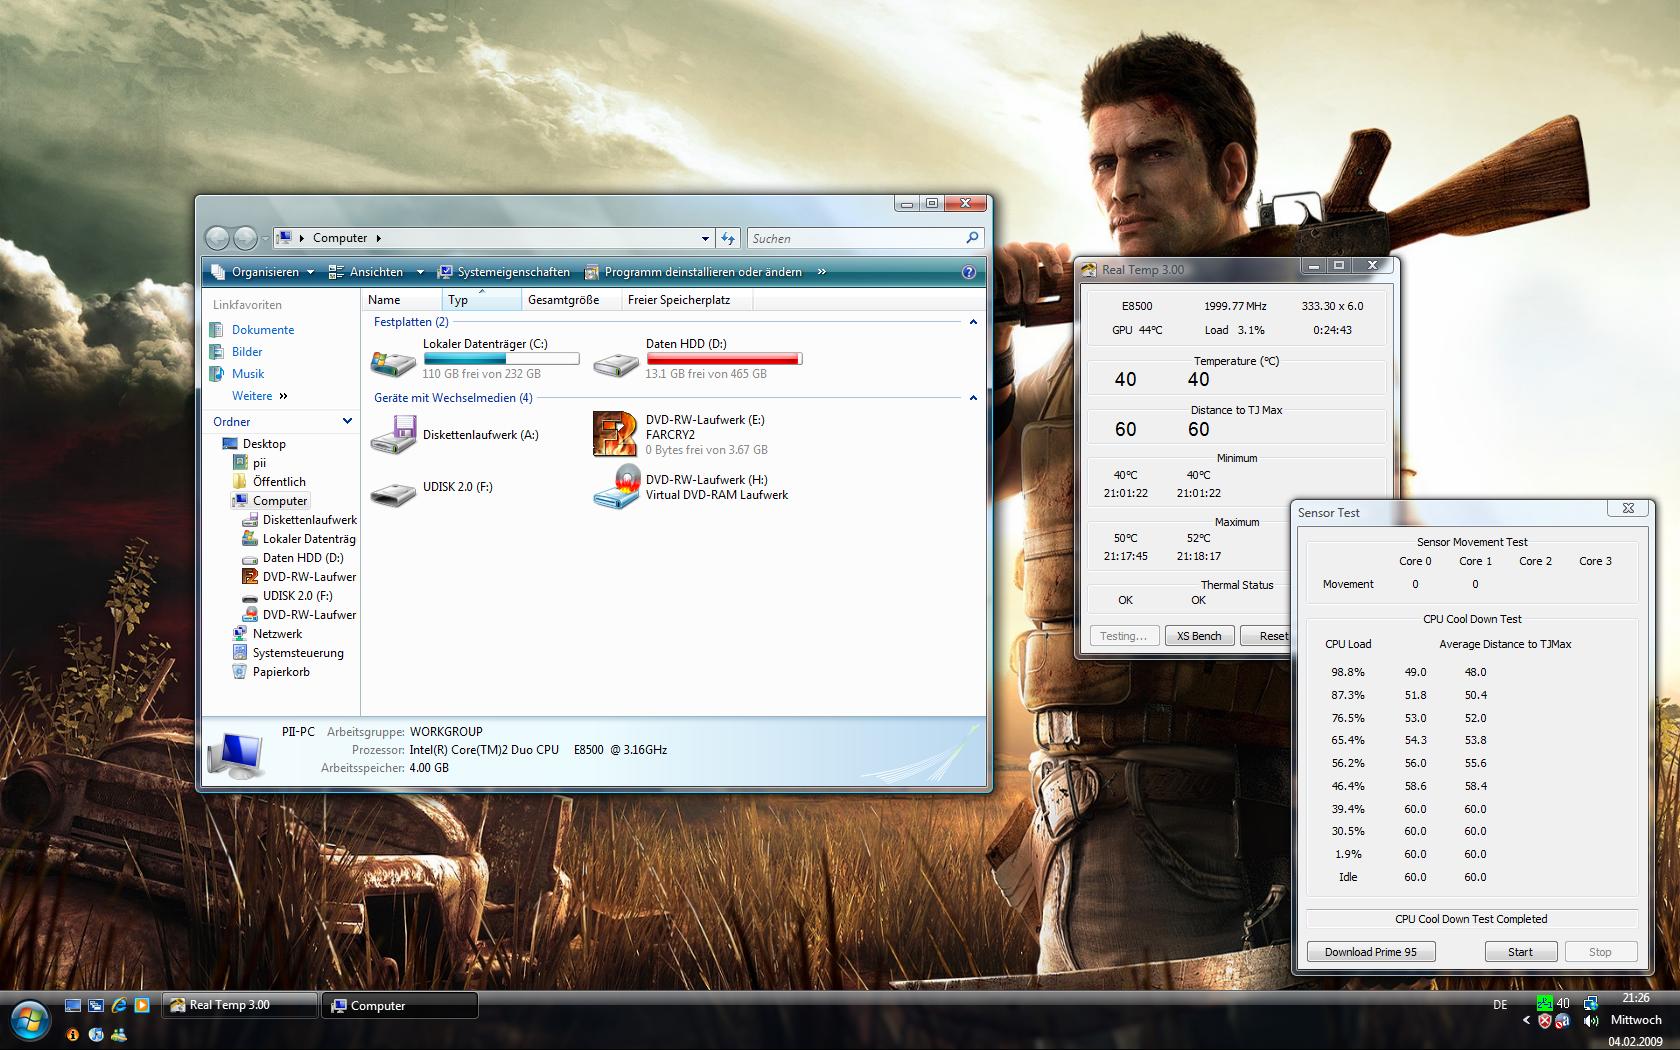The height and width of the screenshot is (1050, 1680).
Task: Click the search magnifier icon in Explorer
Action: click(x=972, y=238)
